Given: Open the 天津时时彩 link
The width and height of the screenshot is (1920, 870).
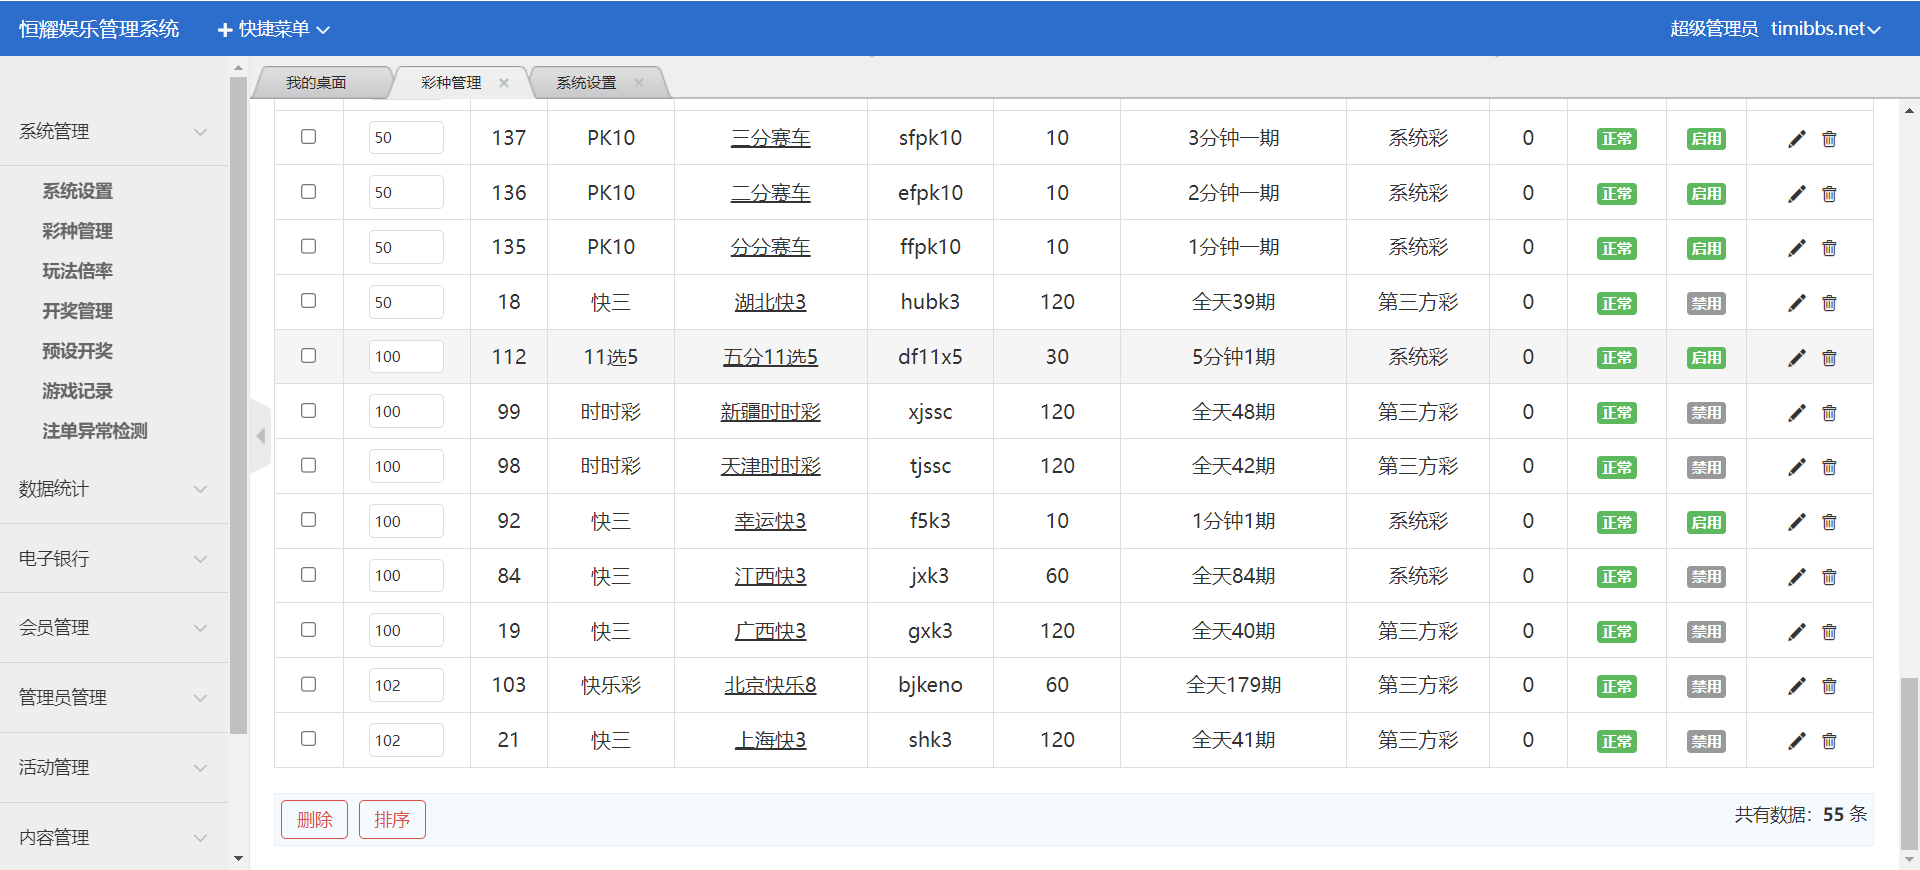Looking at the screenshot, I should pyautogui.click(x=770, y=466).
